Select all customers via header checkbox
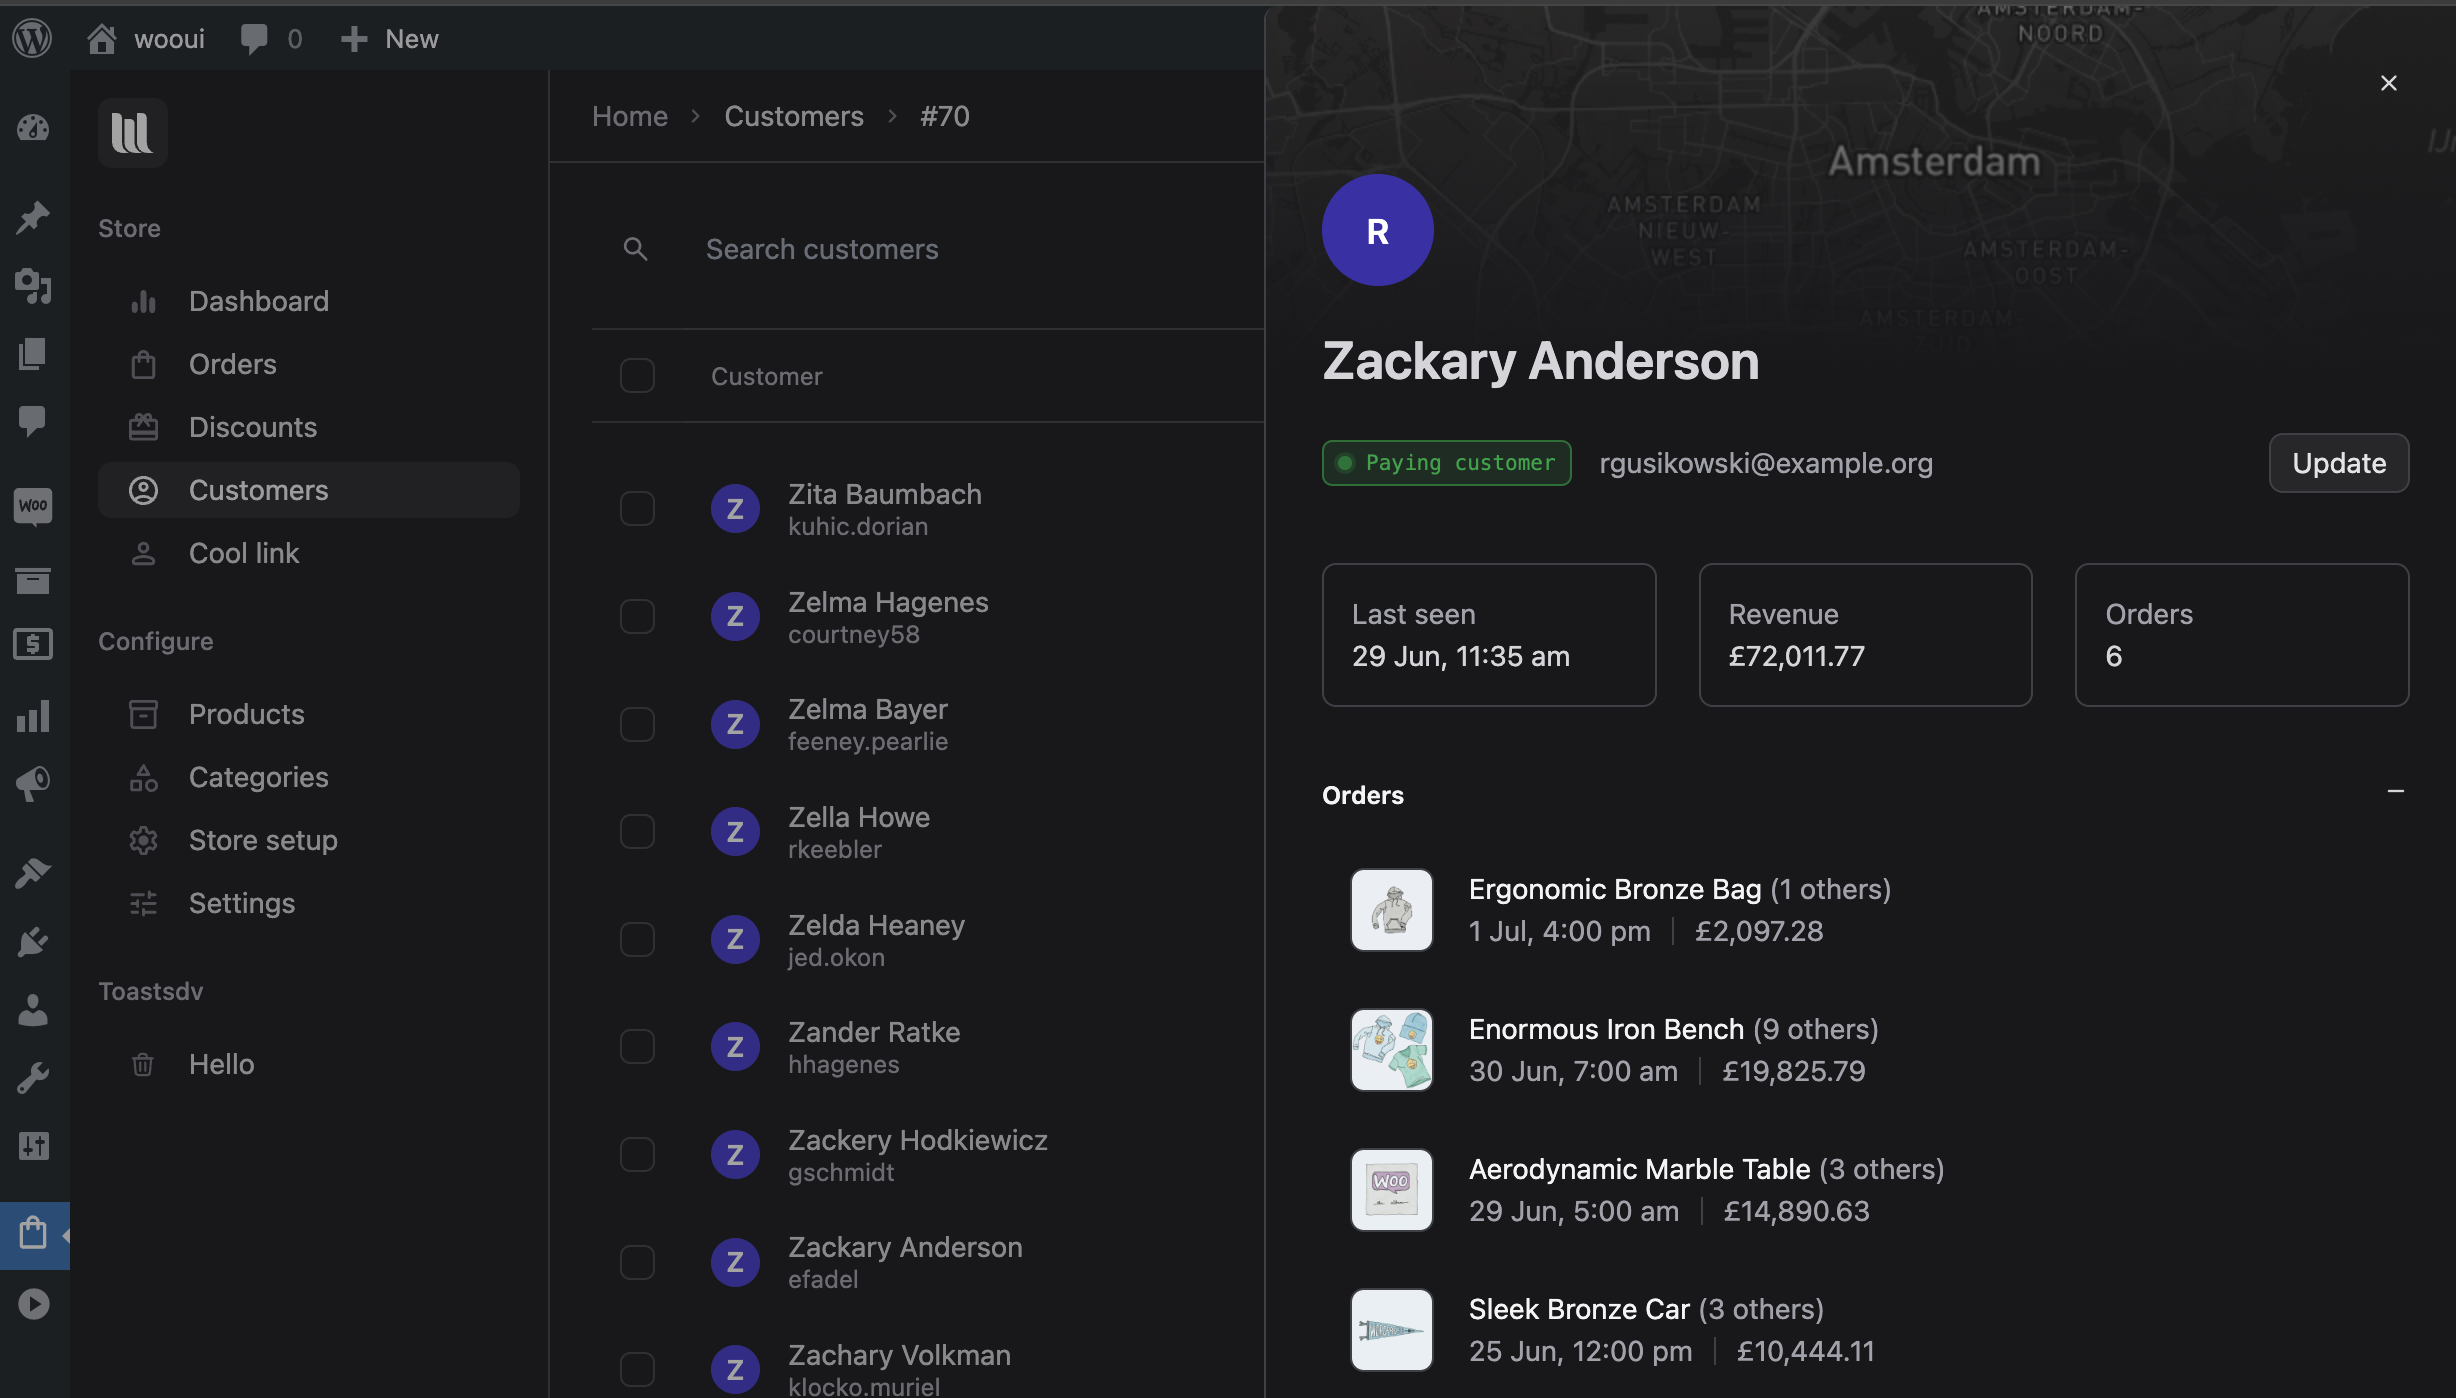This screenshot has width=2456, height=1398. pyautogui.click(x=637, y=375)
